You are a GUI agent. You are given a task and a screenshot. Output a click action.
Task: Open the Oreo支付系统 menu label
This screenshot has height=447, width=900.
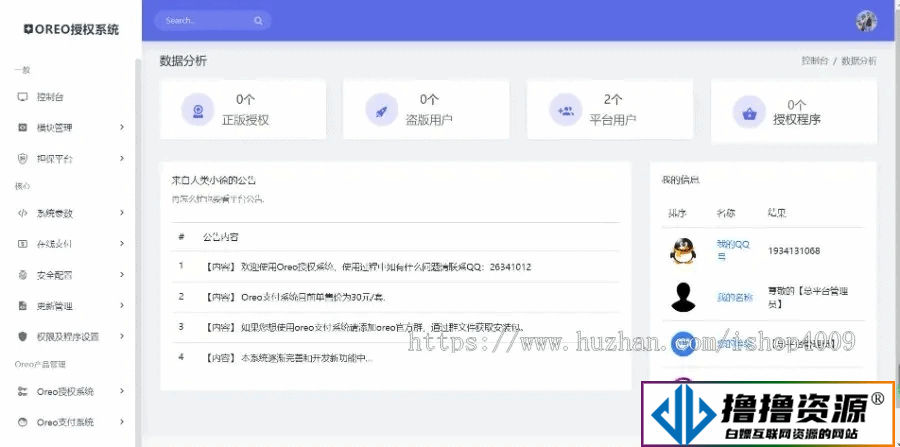pyautogui.click(x=65, y=422)
